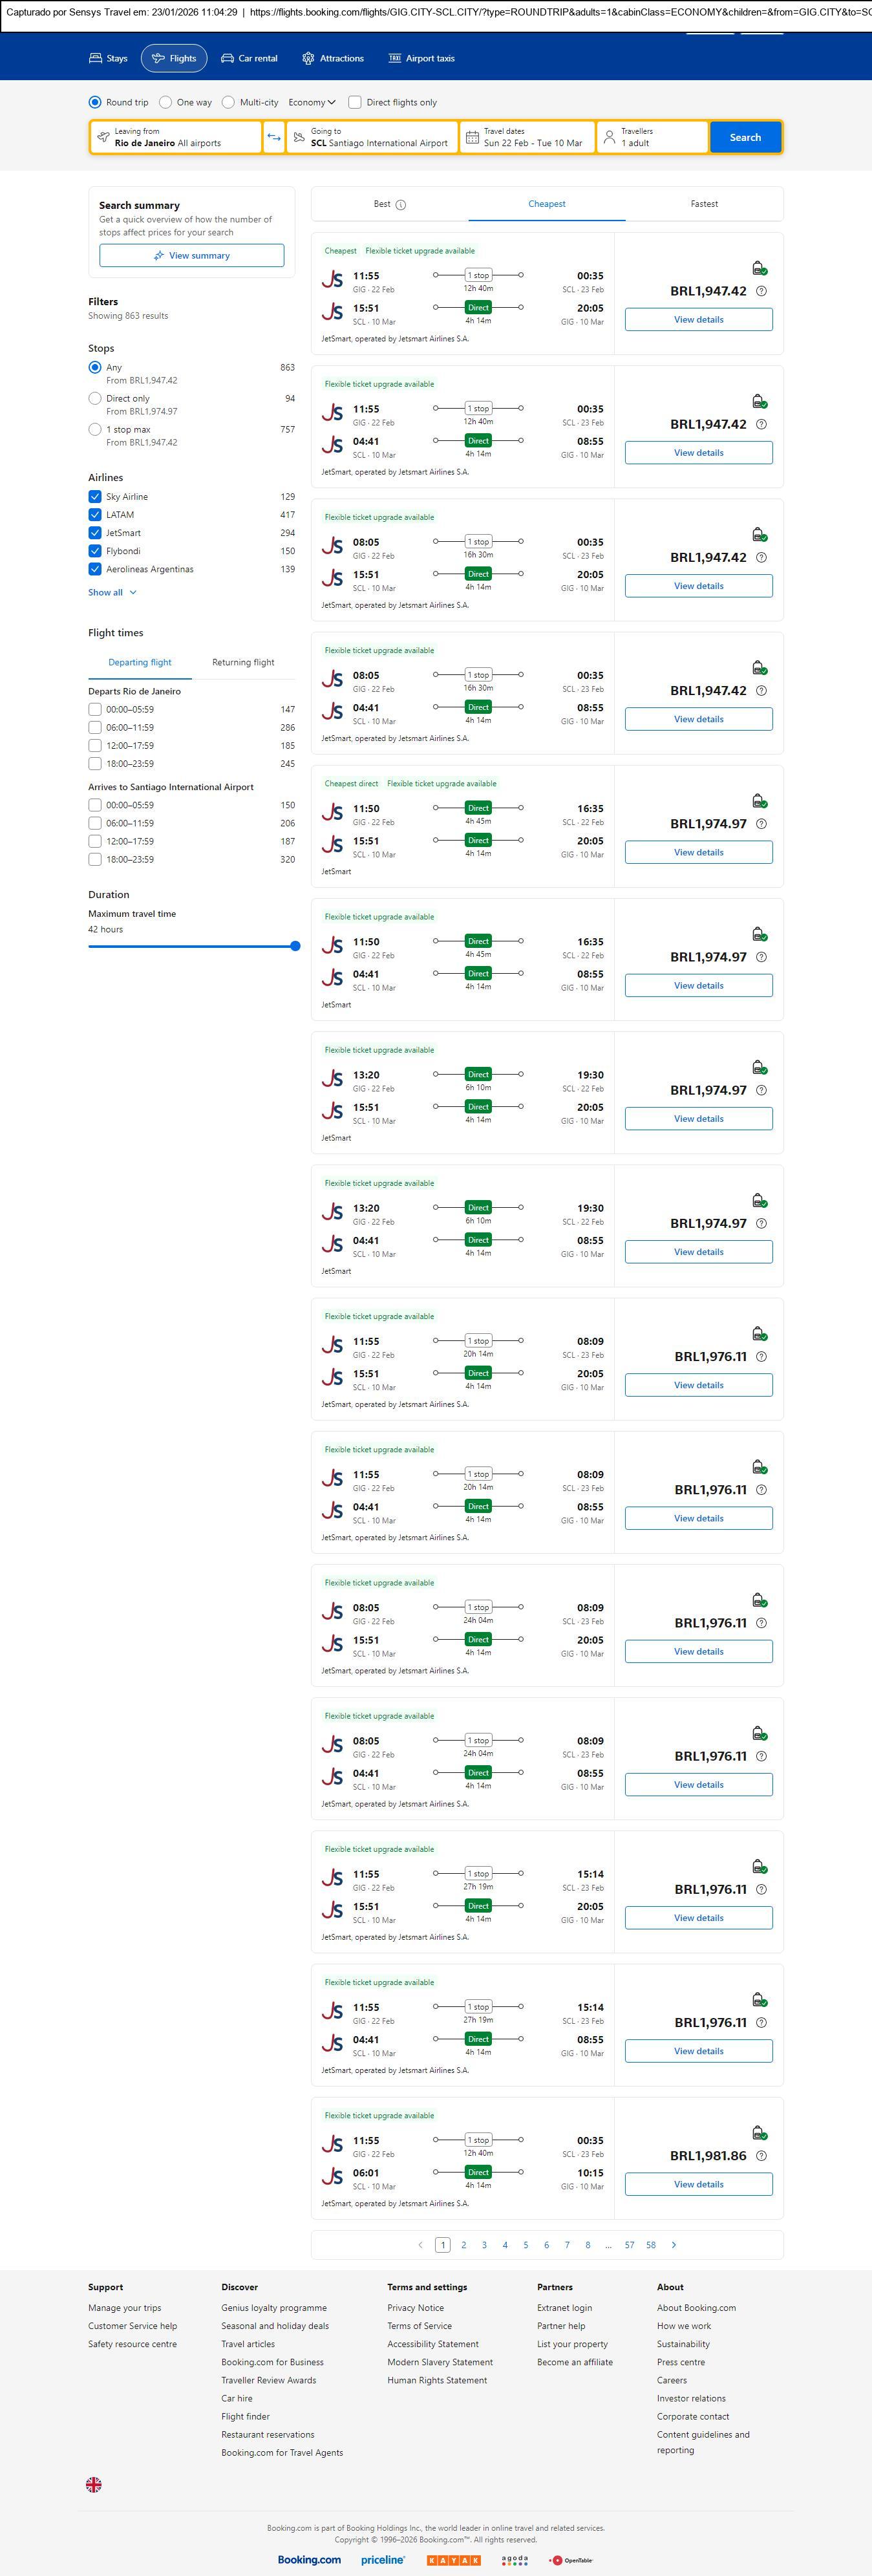The image size is (872, 2576).
Task: Click the swap origin and destination arrows icon
Action: [274, 137]
